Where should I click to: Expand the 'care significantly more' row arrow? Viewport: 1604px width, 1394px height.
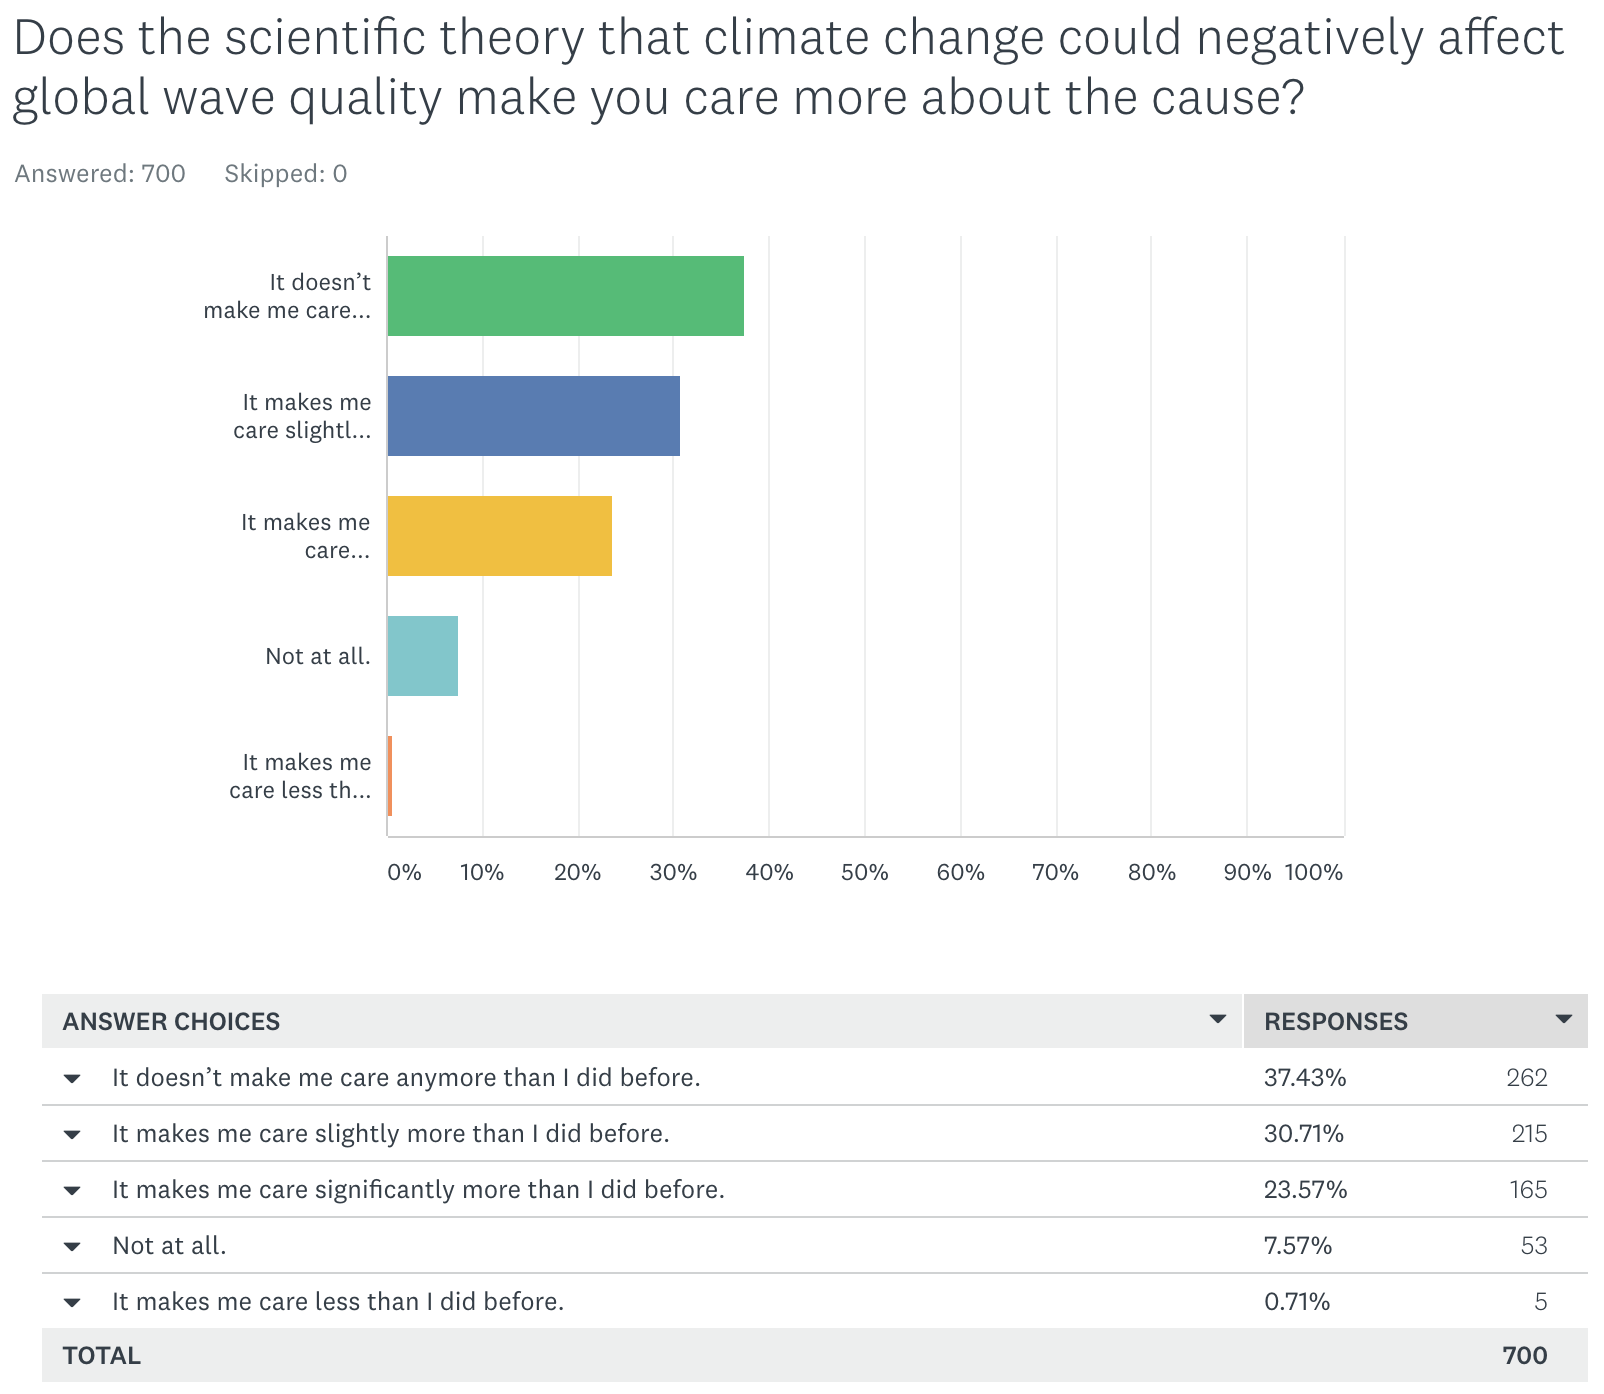71,1191
